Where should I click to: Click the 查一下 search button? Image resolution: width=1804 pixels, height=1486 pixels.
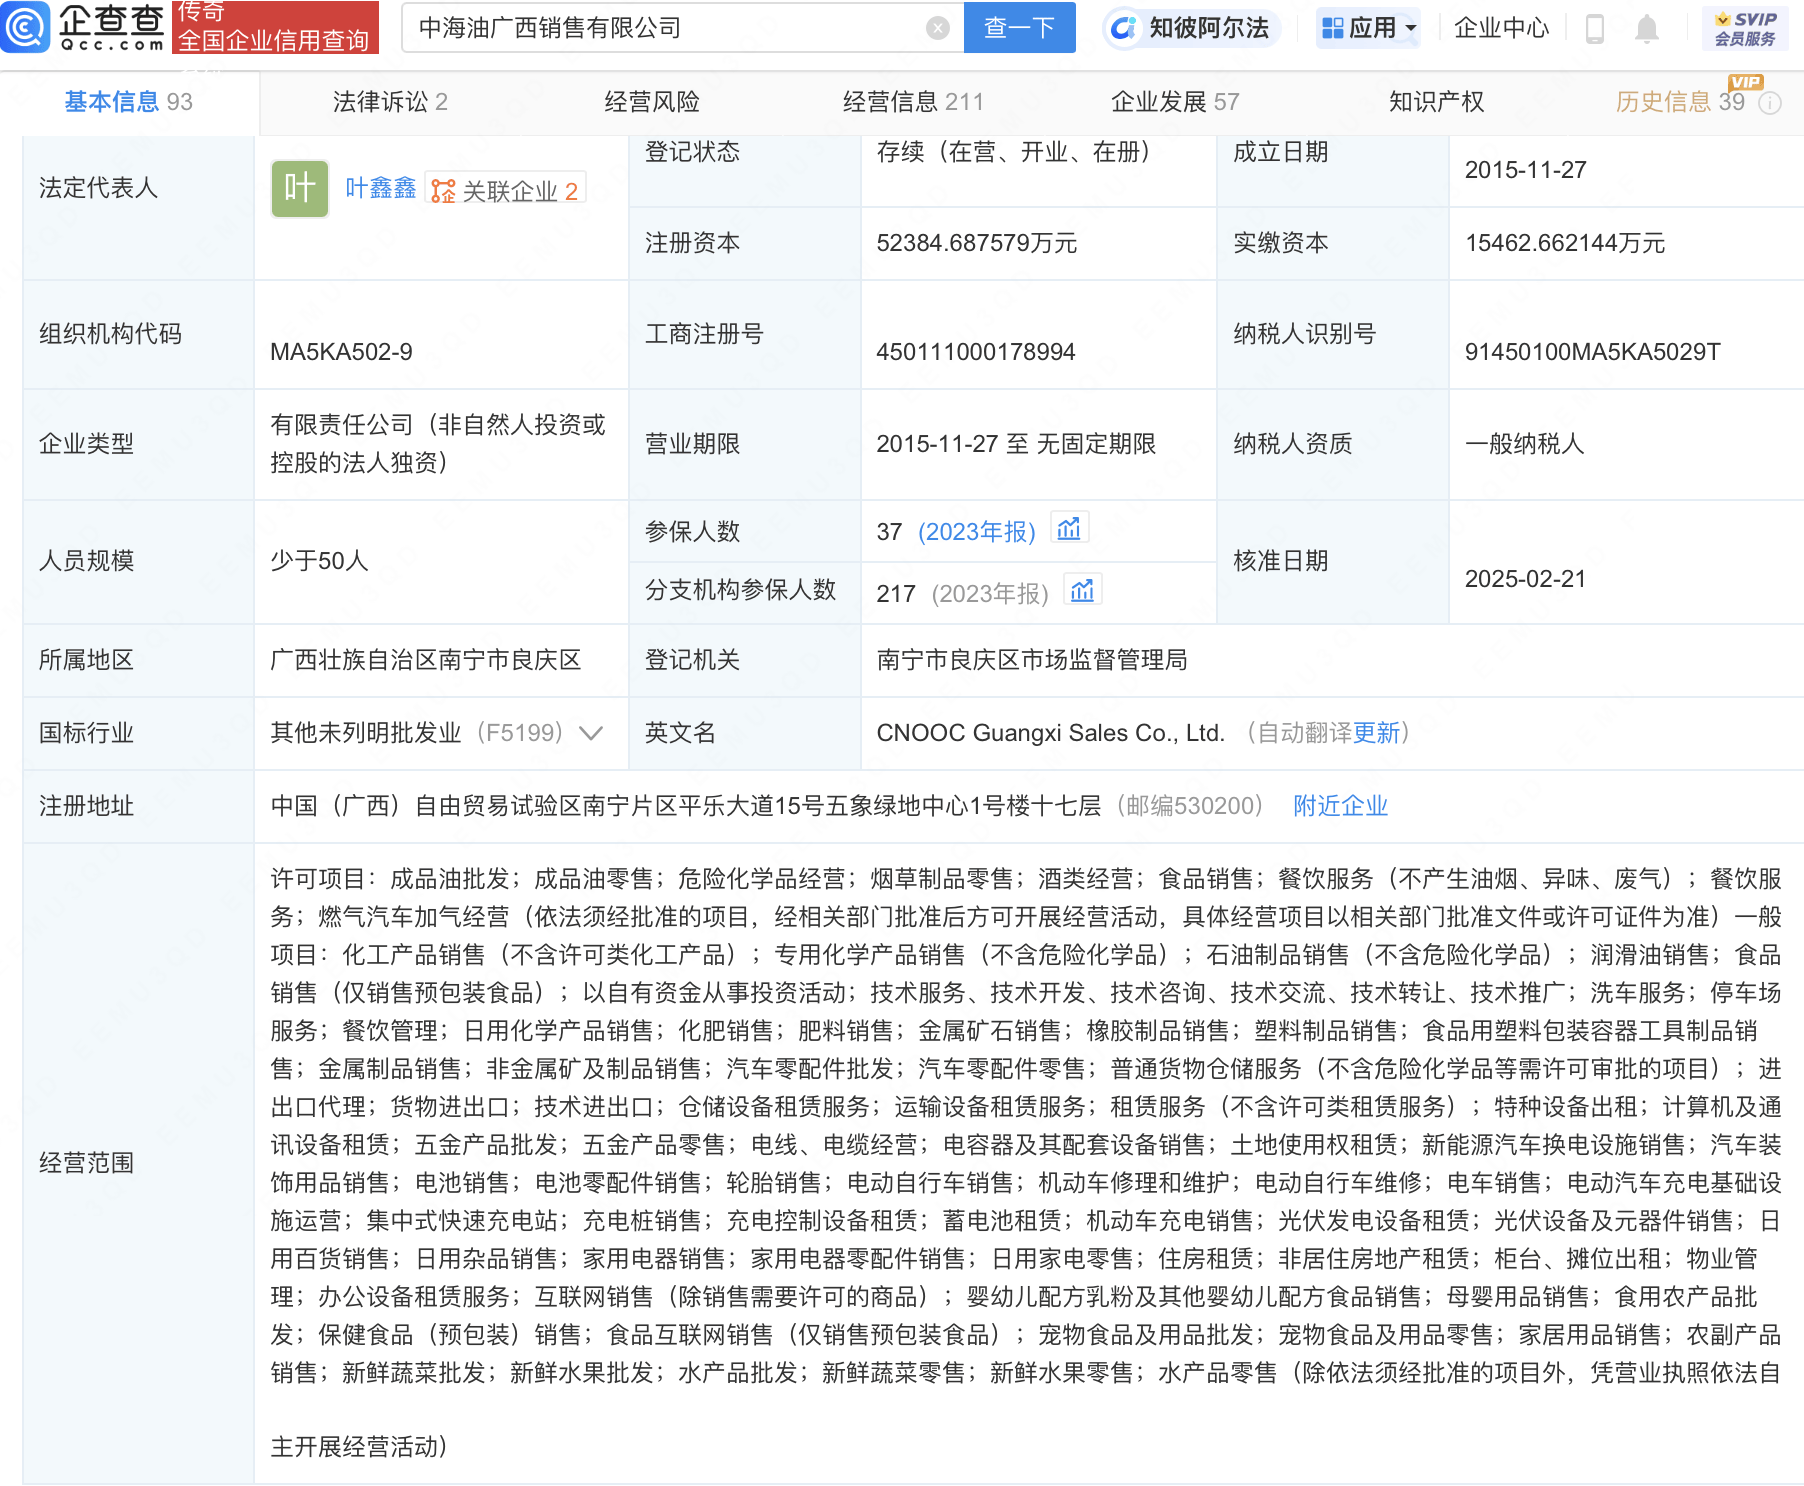(1019, 27)
